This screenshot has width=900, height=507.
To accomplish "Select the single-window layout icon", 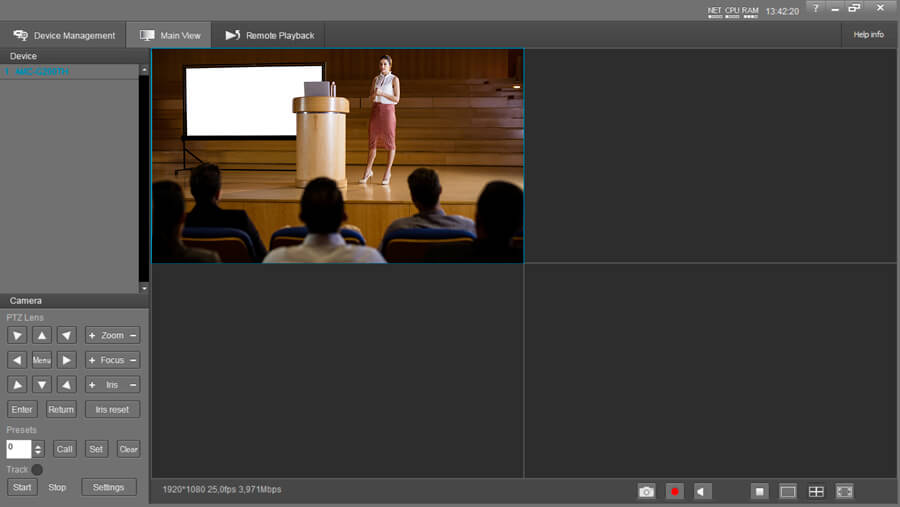I will (x=788, y=491).
